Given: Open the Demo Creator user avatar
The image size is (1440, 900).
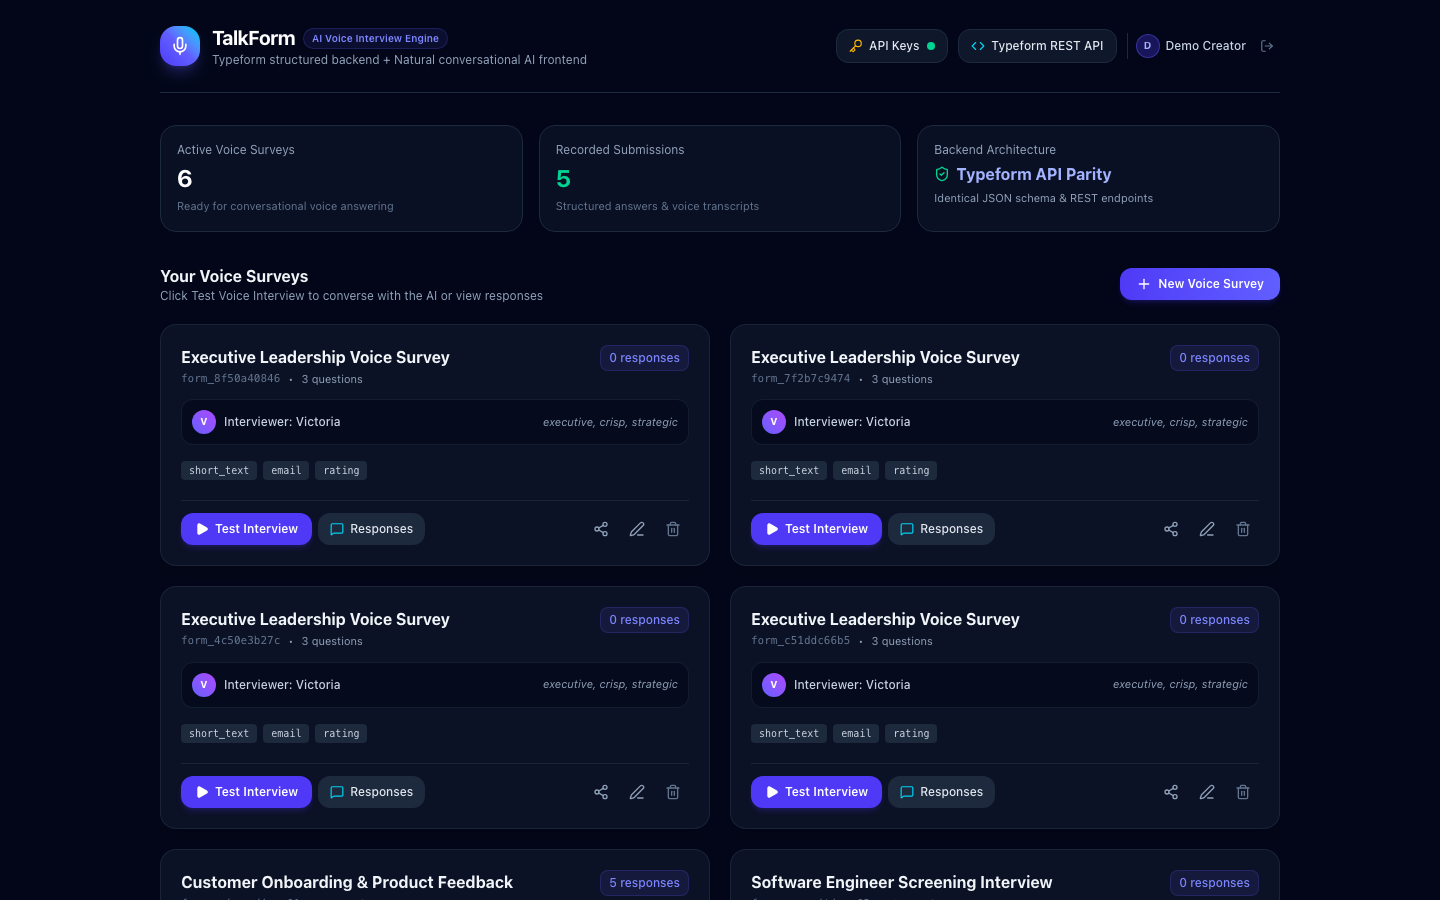Looking at the screenshot, I should (1147, 46).
